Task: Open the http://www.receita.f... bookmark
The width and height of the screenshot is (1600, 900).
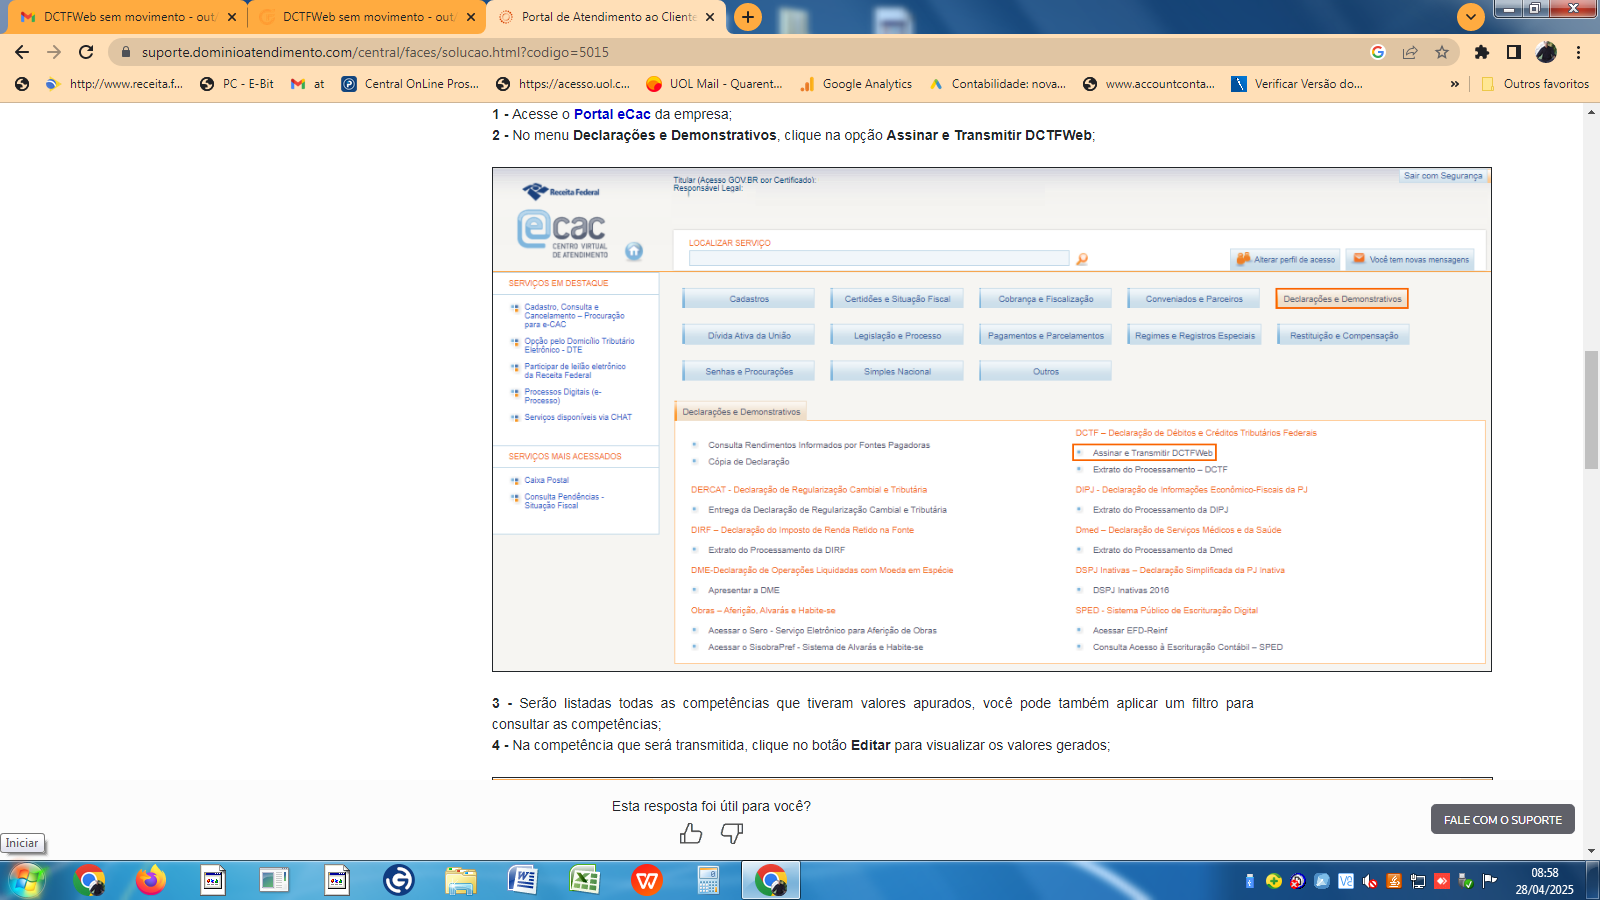Action: 115,84
